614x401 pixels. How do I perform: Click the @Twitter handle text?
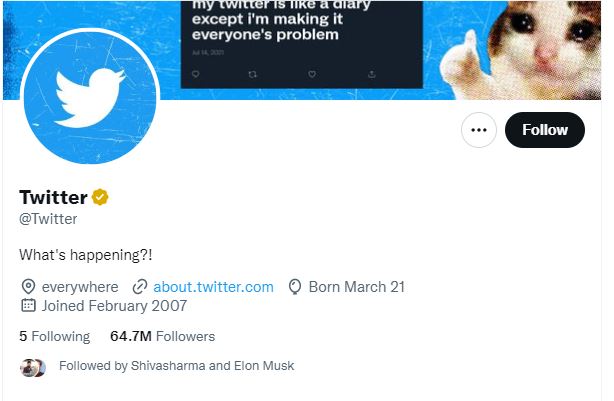click(x=48, y=219)
